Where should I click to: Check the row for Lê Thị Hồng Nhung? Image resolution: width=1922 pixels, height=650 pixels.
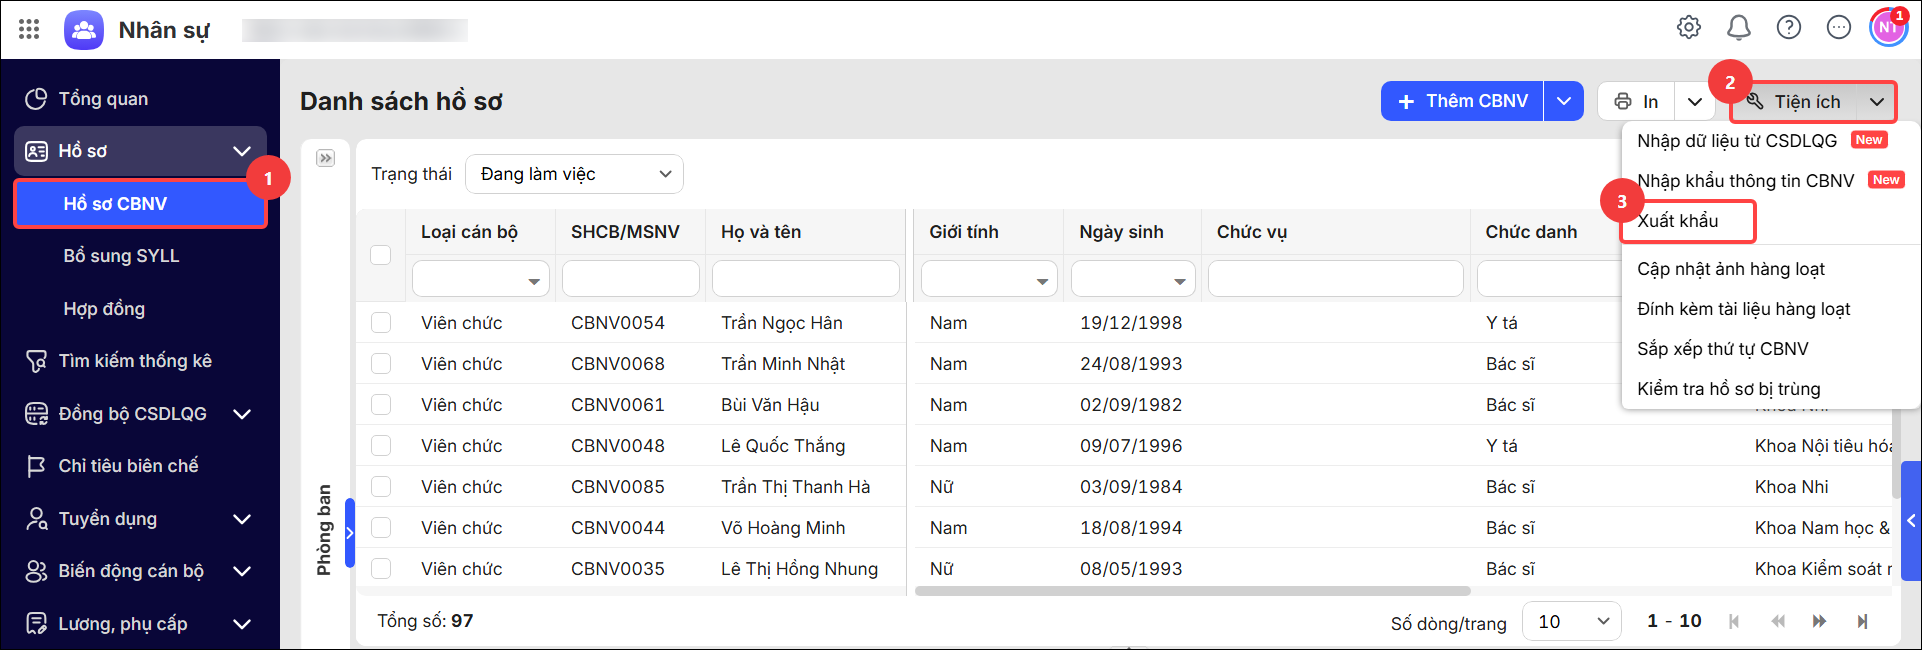point(381,569)
